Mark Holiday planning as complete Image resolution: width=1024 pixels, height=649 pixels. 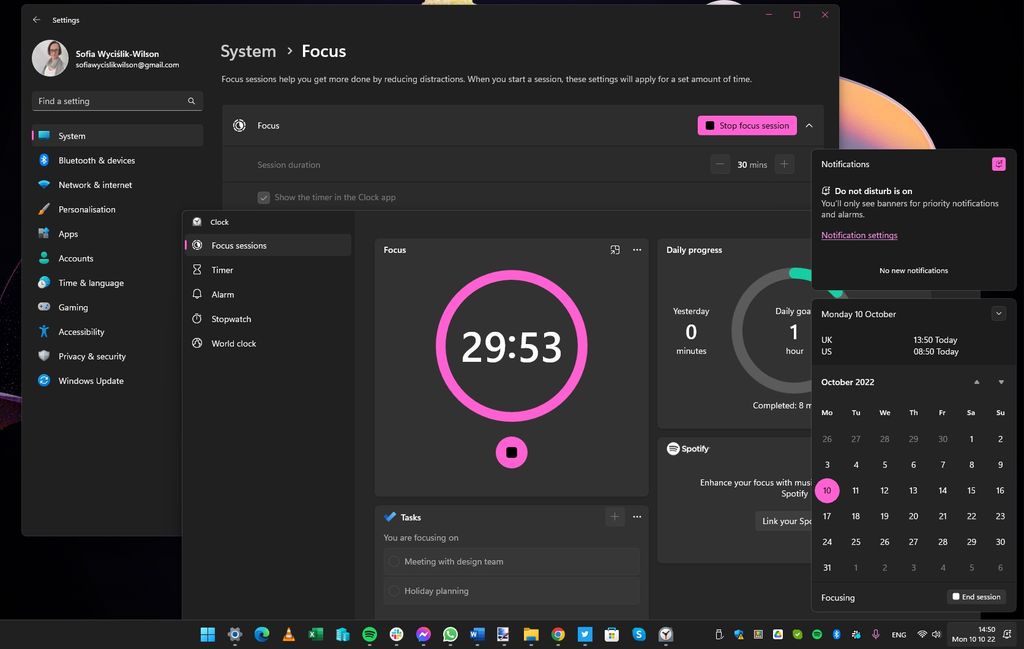392,590
